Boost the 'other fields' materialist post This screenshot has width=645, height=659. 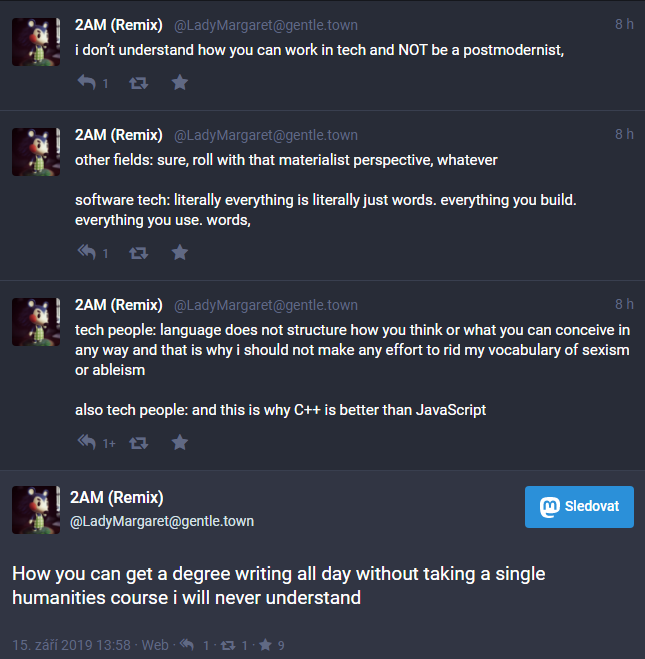click(139, 253)
